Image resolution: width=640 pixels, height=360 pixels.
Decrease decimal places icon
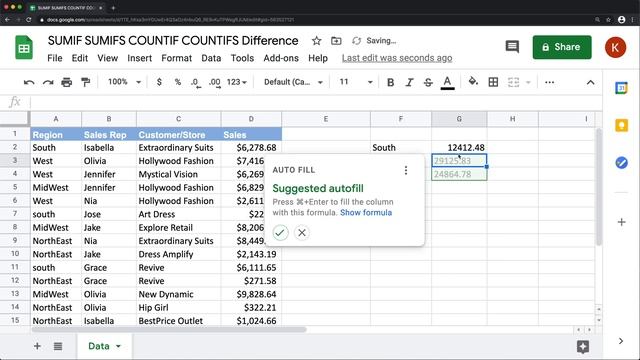[196, 82]
